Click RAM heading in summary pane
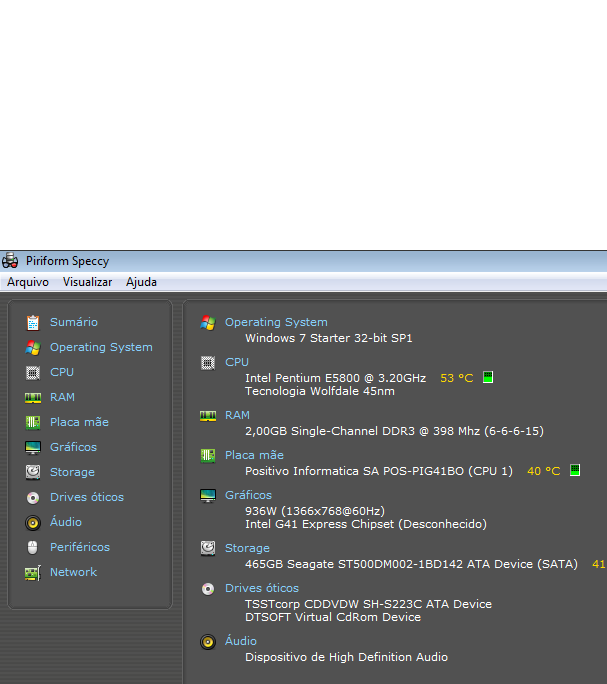607x684 pixels. click(x=237, y=415)
